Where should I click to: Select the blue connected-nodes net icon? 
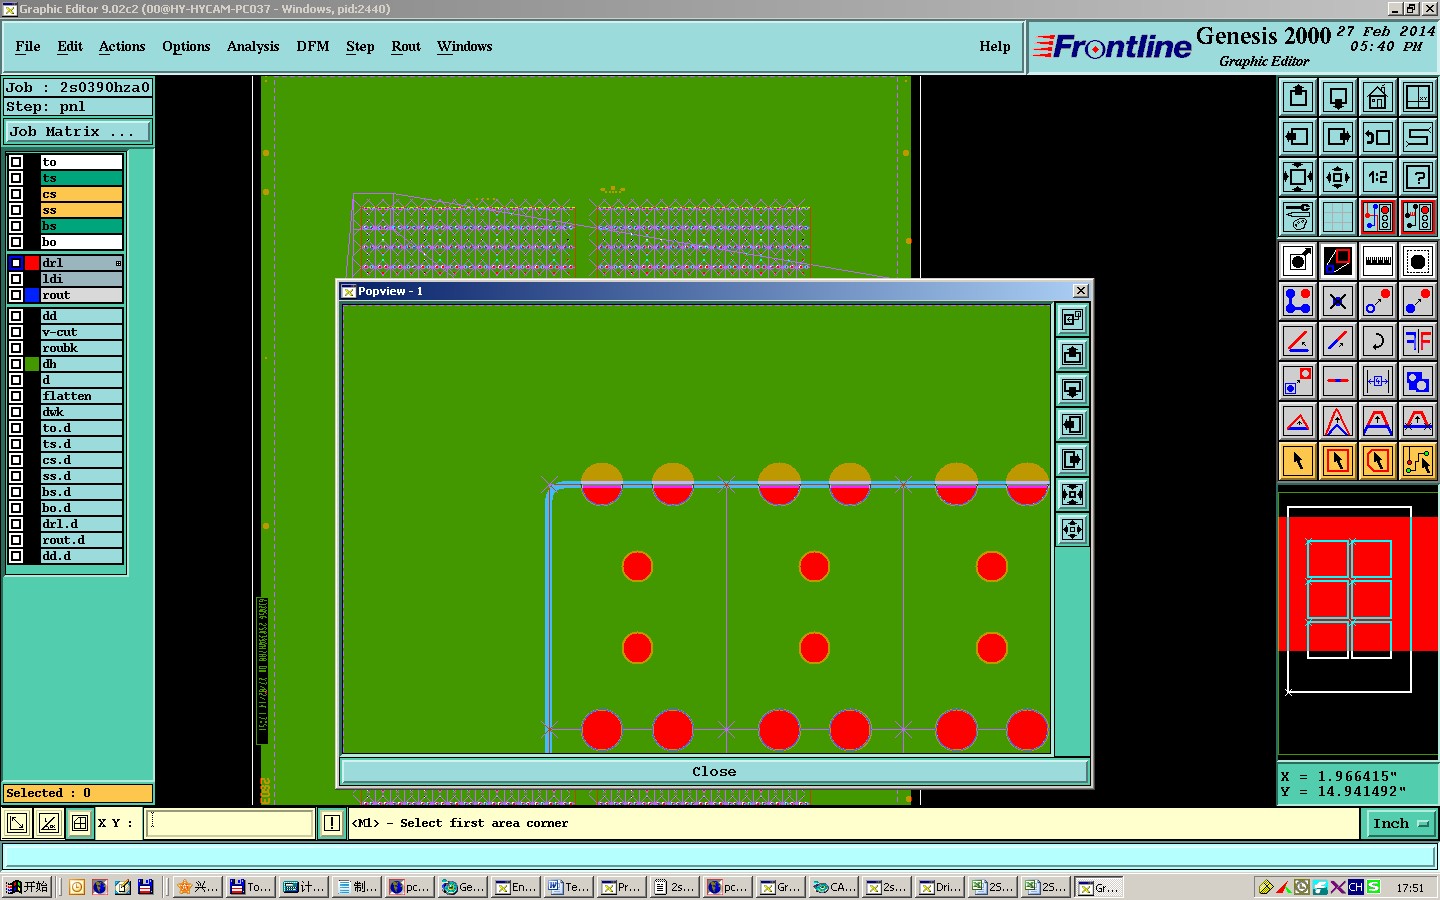coord(1298,301)
